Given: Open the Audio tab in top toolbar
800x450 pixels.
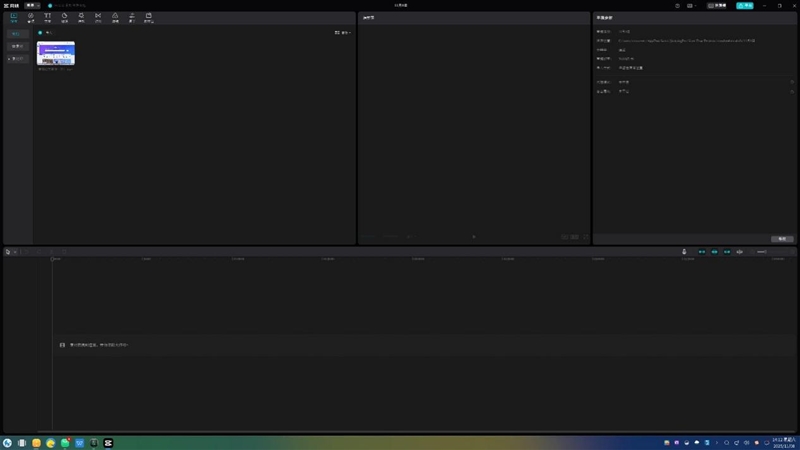Looking at the screenshot, I should 31,17.
